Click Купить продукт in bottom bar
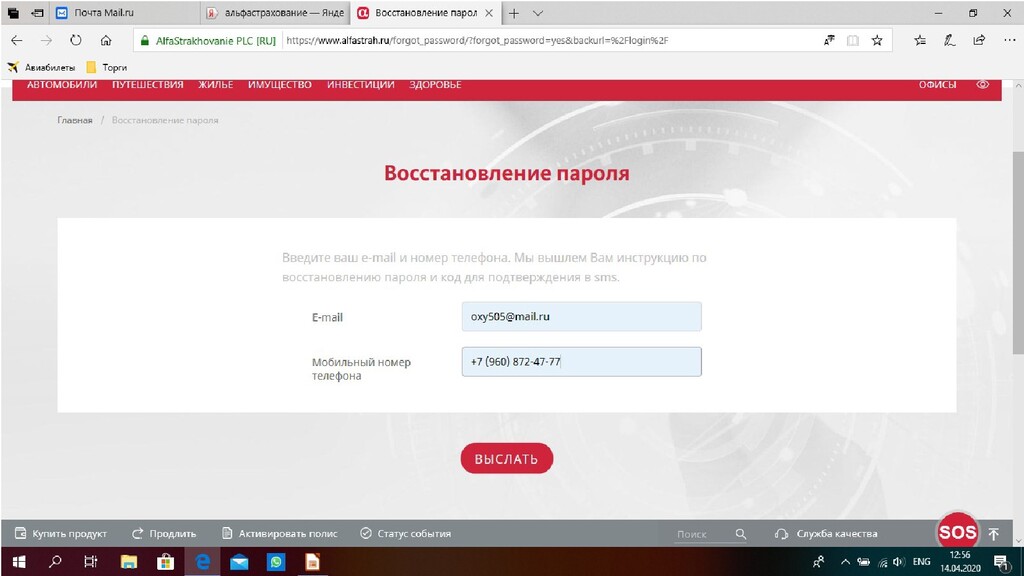The height and width of the screenshot is (576, 1024). pos(61,534)
